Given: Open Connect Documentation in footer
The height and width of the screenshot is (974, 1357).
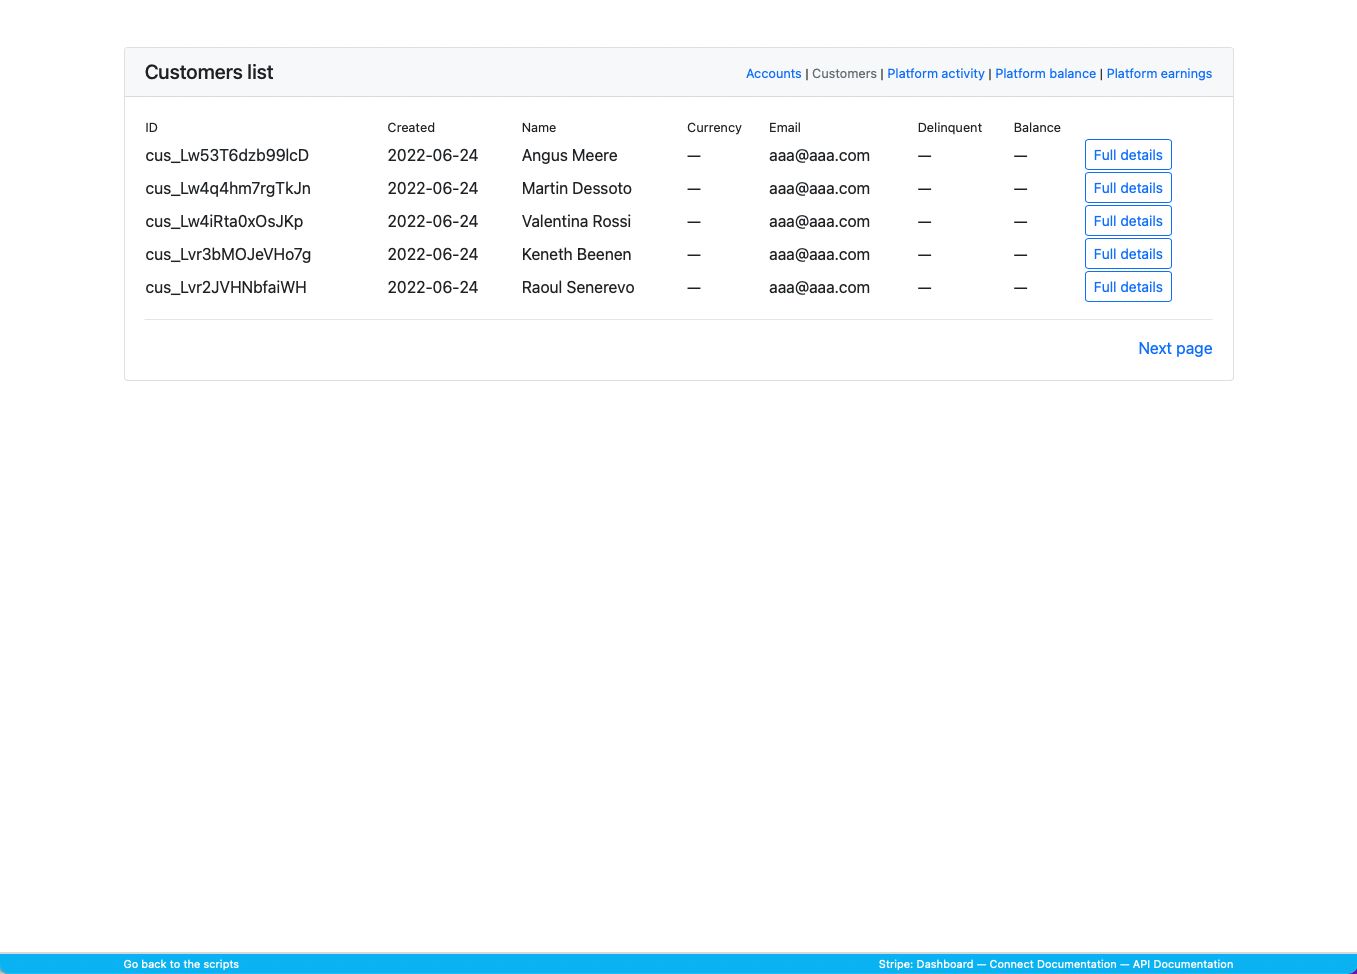Looking at the screenshot, I should pyautogui.click(x=1052, y=964).
